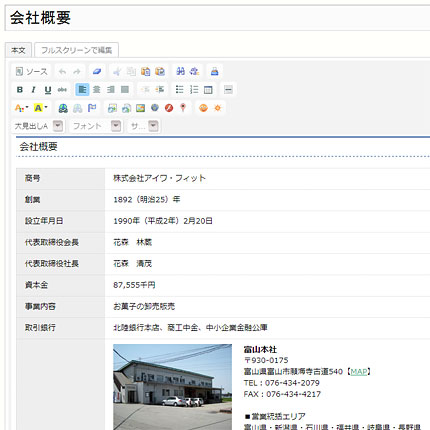The height and width of the screenshot is (430, 430).
Task: Click the 設立年月日 header cell
Action: point(61,221)
